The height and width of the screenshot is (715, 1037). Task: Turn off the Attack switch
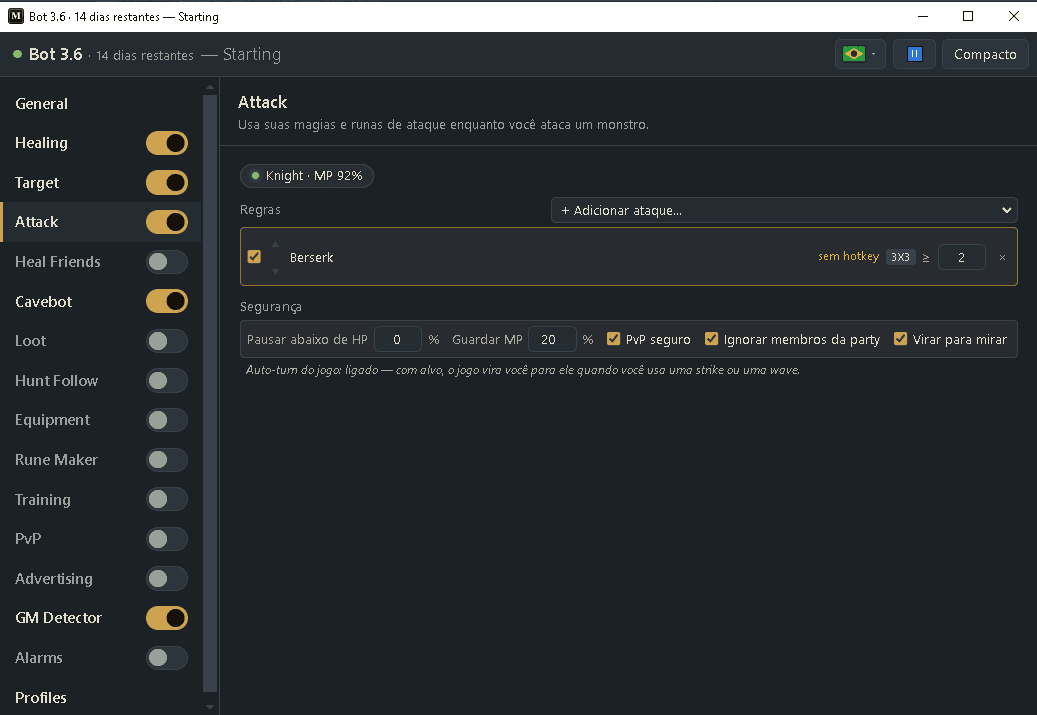coord(167,222)
